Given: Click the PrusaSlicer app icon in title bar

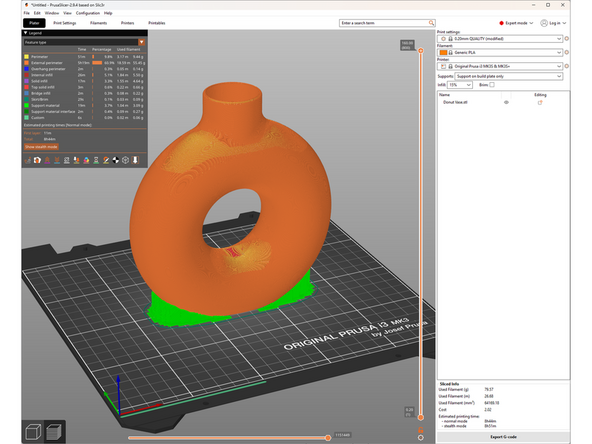Looking at the screenshot, I should click(26, 5).
